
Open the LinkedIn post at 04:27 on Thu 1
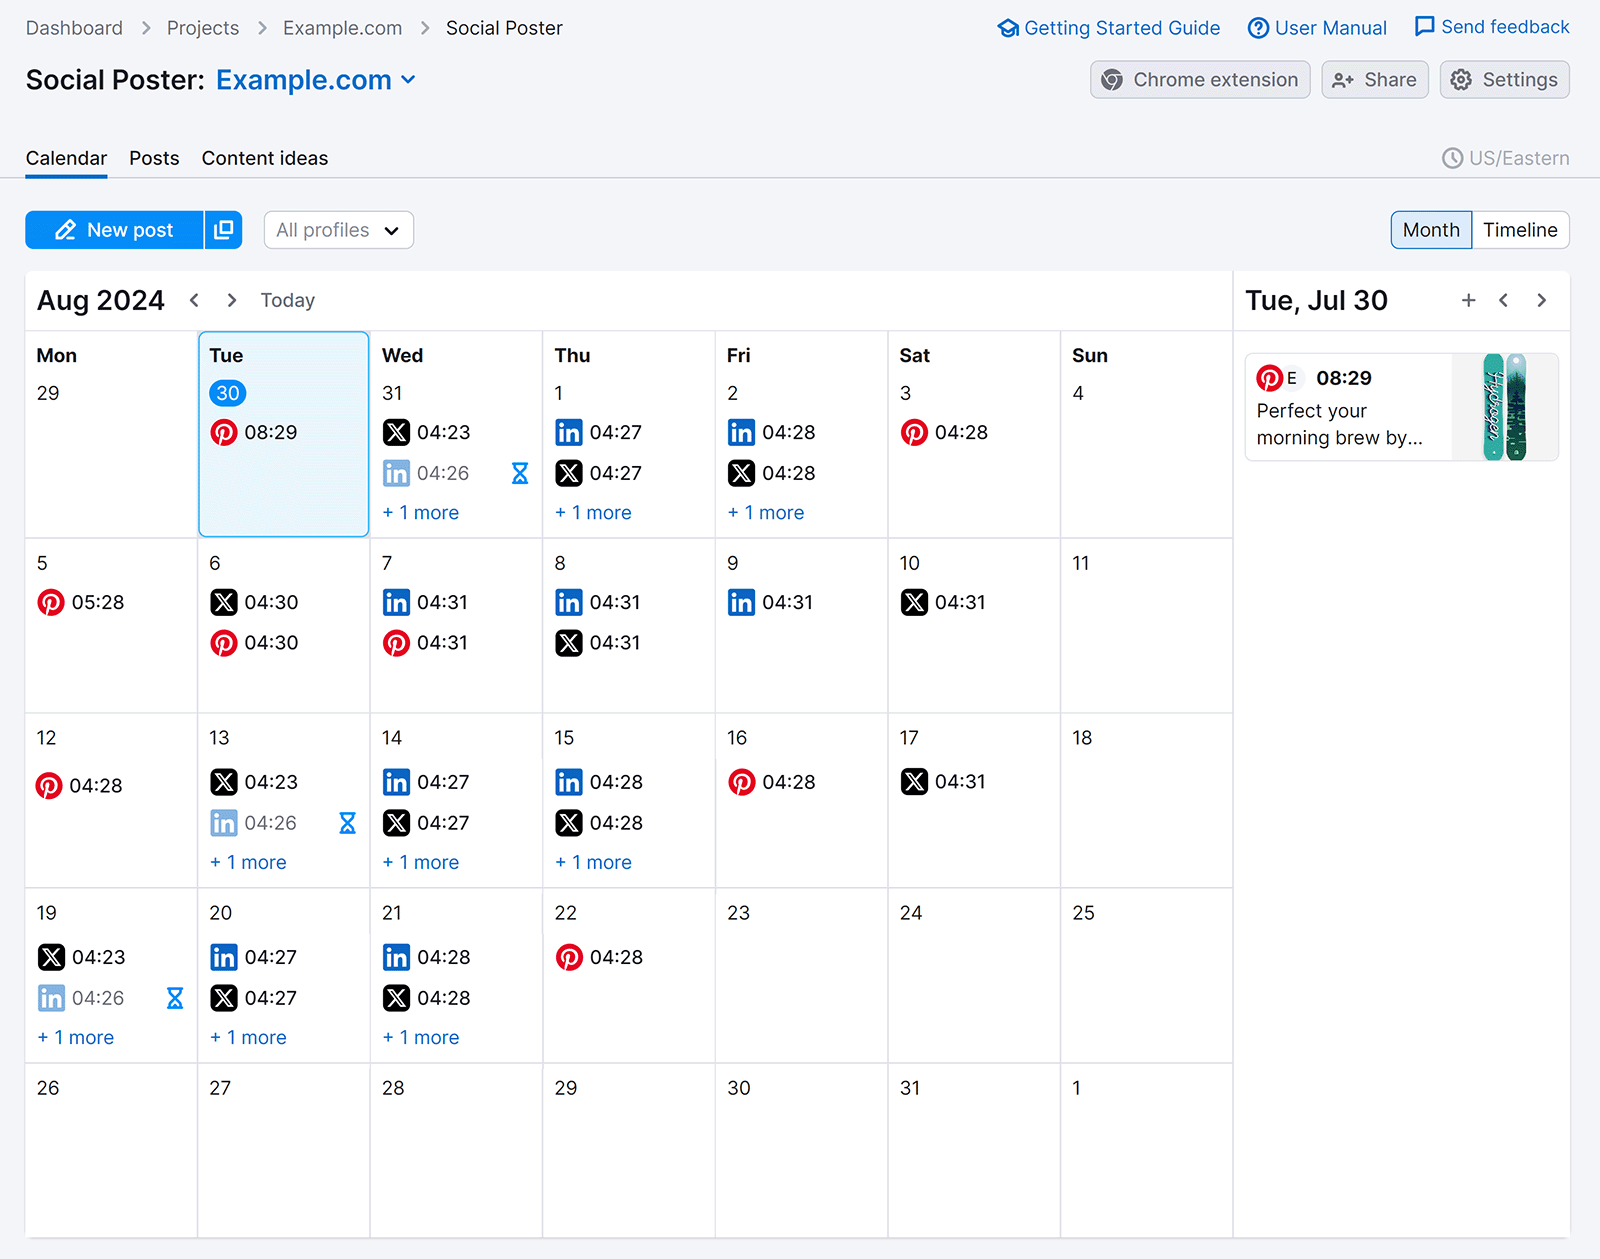[x=599, y=432]
